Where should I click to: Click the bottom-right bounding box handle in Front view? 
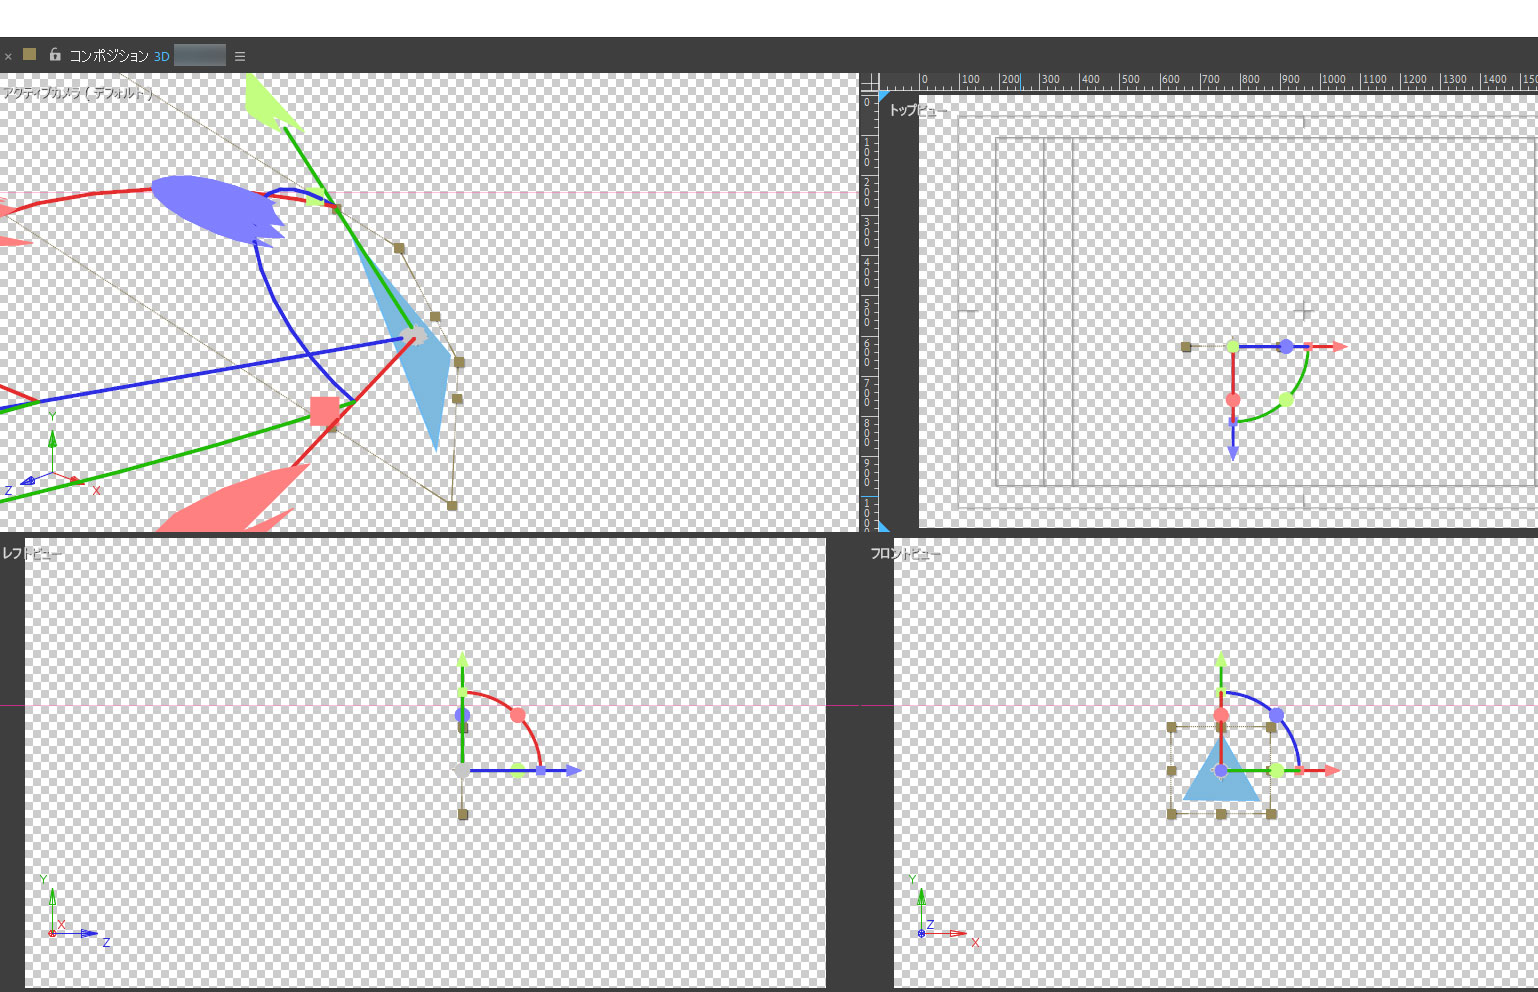1271,814
